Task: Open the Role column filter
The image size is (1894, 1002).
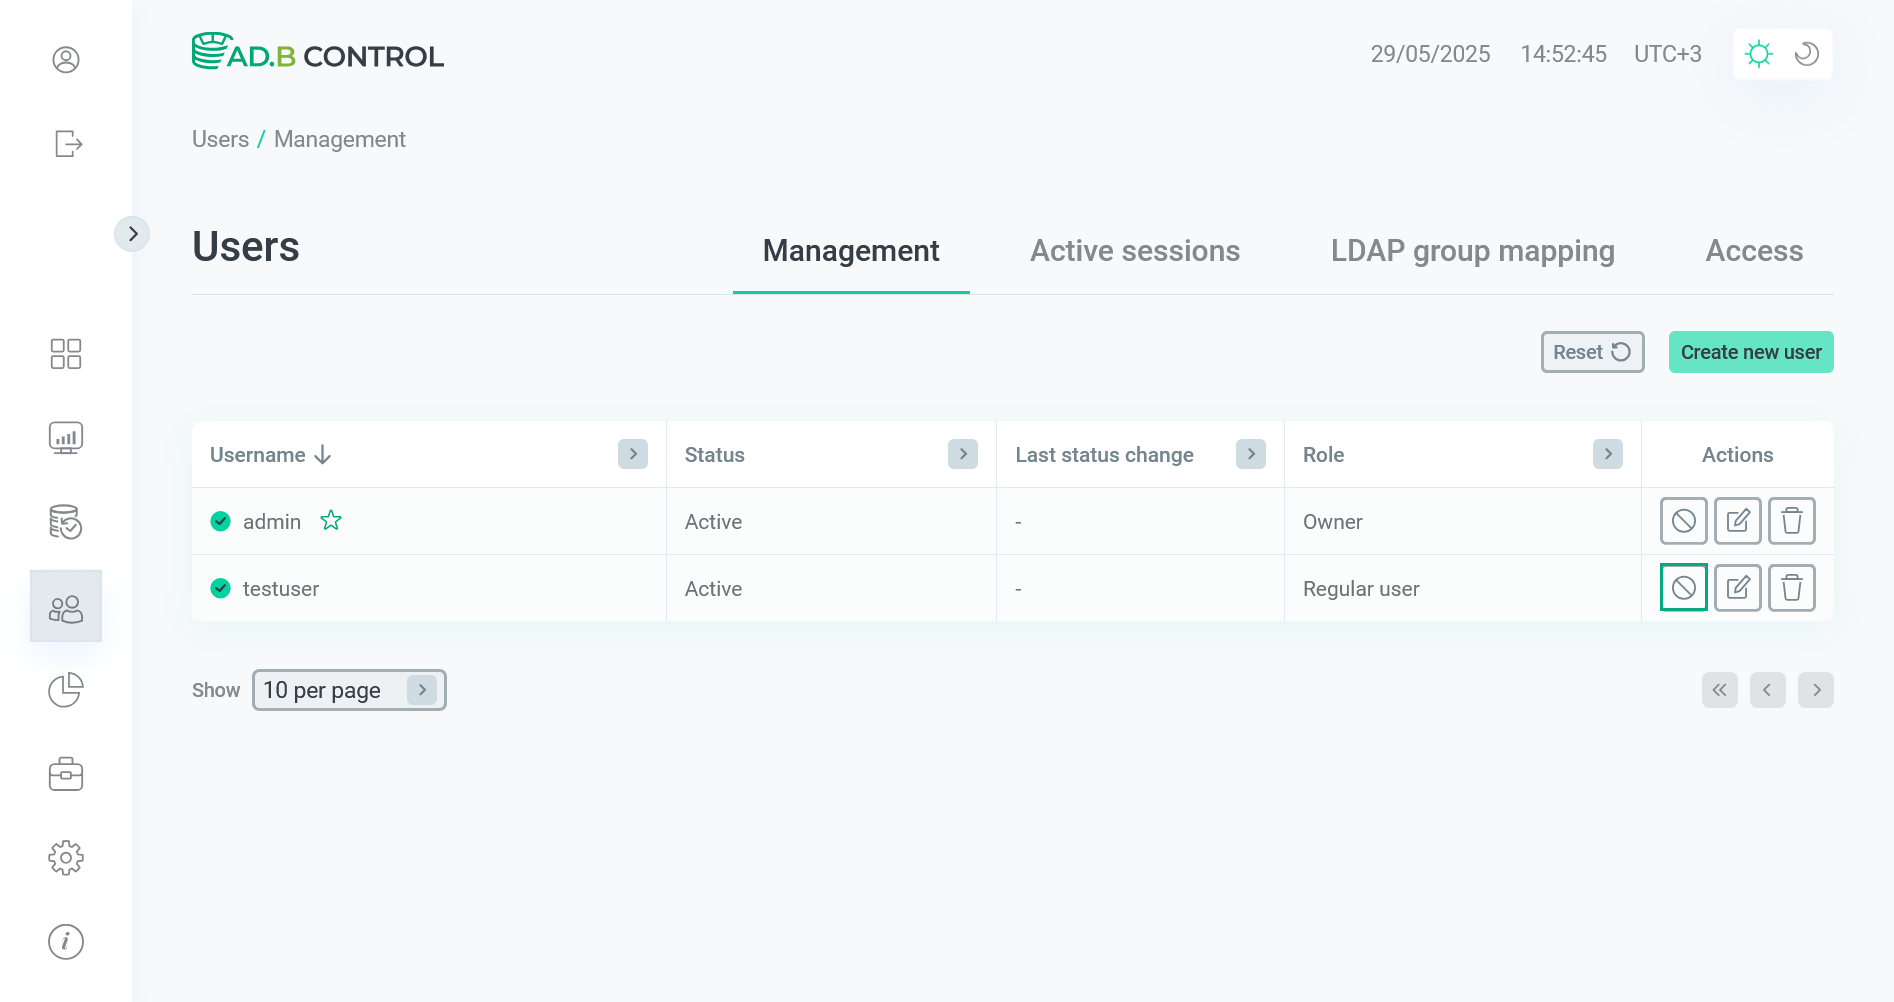Action: pyautogui.click(x=1607, y=454)
